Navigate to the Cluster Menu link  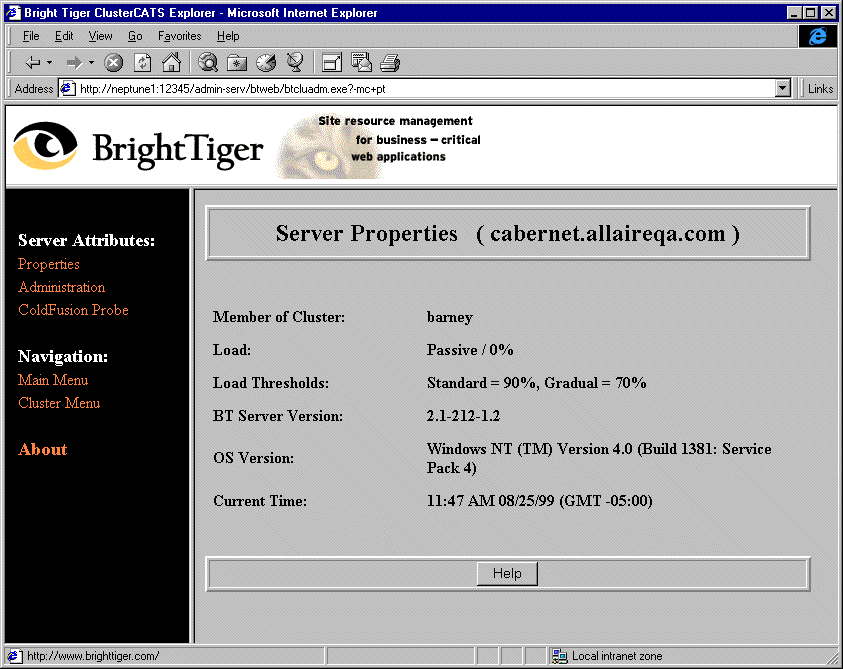(x=59, y=403)
